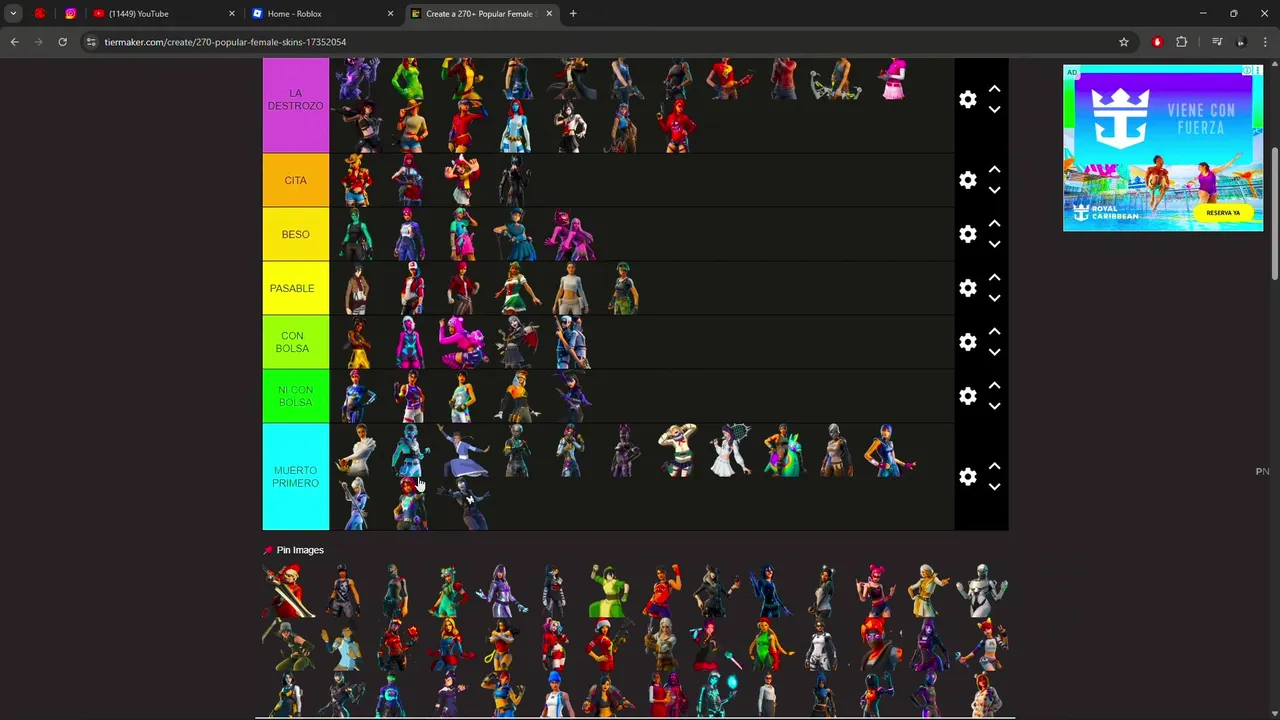The image size is (1280, 720).
Task: Click the CON BOLSA tier label
Action: 295,342
